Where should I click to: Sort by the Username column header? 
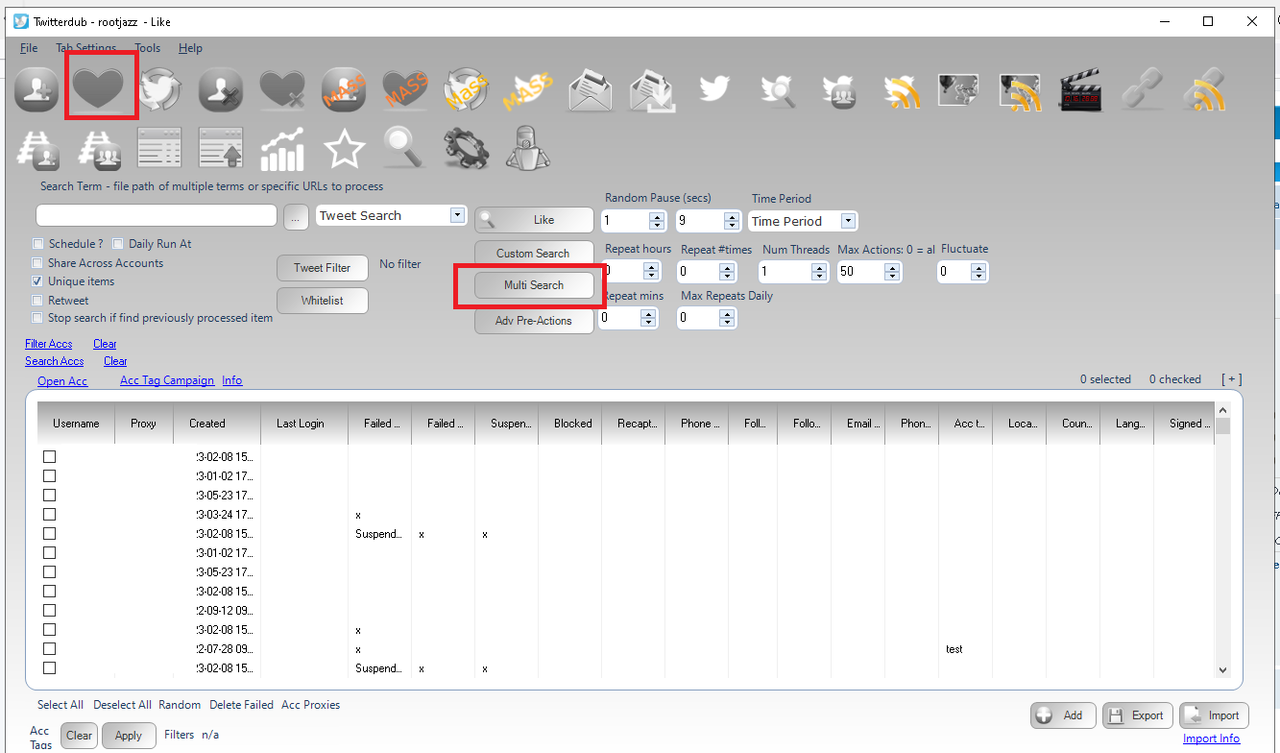[76, 423]
